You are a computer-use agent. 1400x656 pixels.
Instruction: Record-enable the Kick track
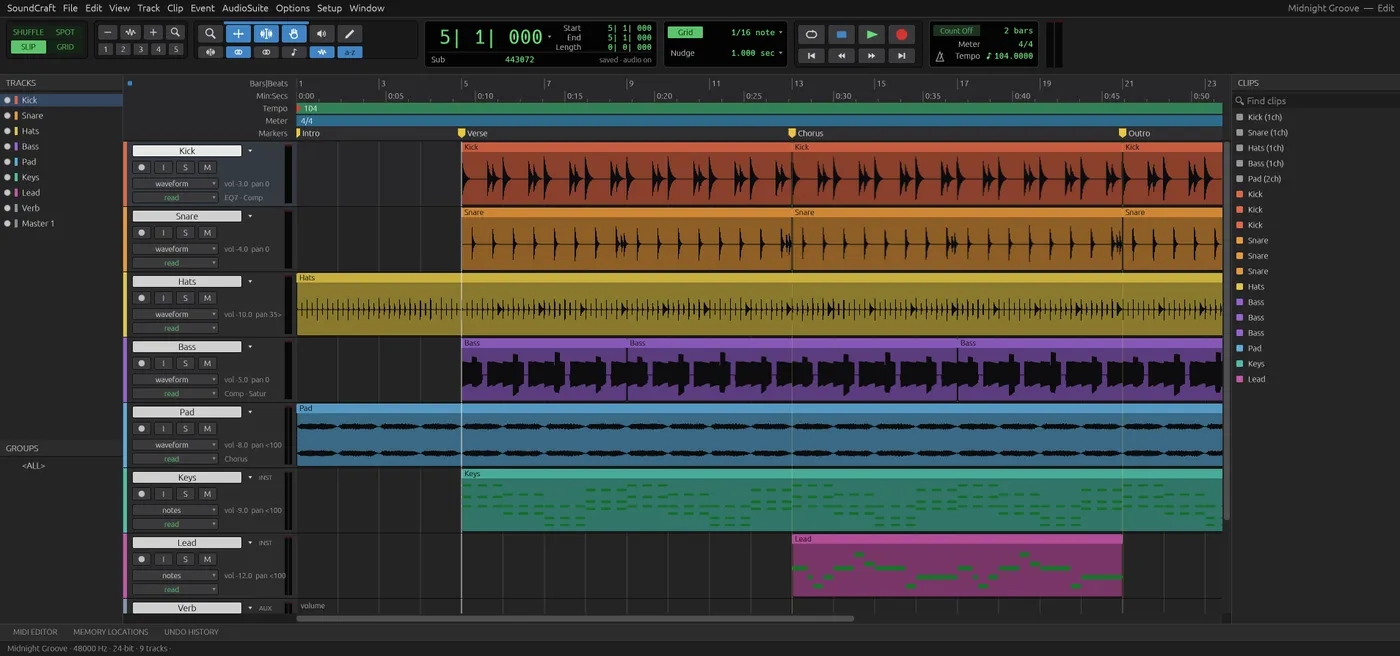[141, 168]
